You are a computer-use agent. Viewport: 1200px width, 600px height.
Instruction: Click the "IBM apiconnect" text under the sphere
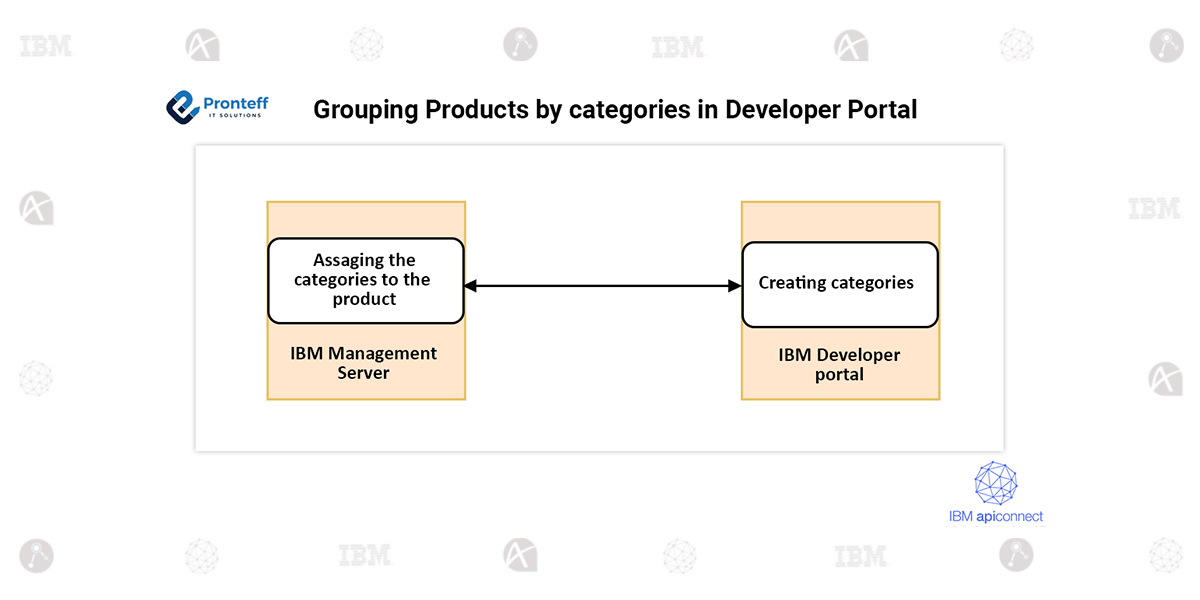pyautogui.click(x=996, y=517)
